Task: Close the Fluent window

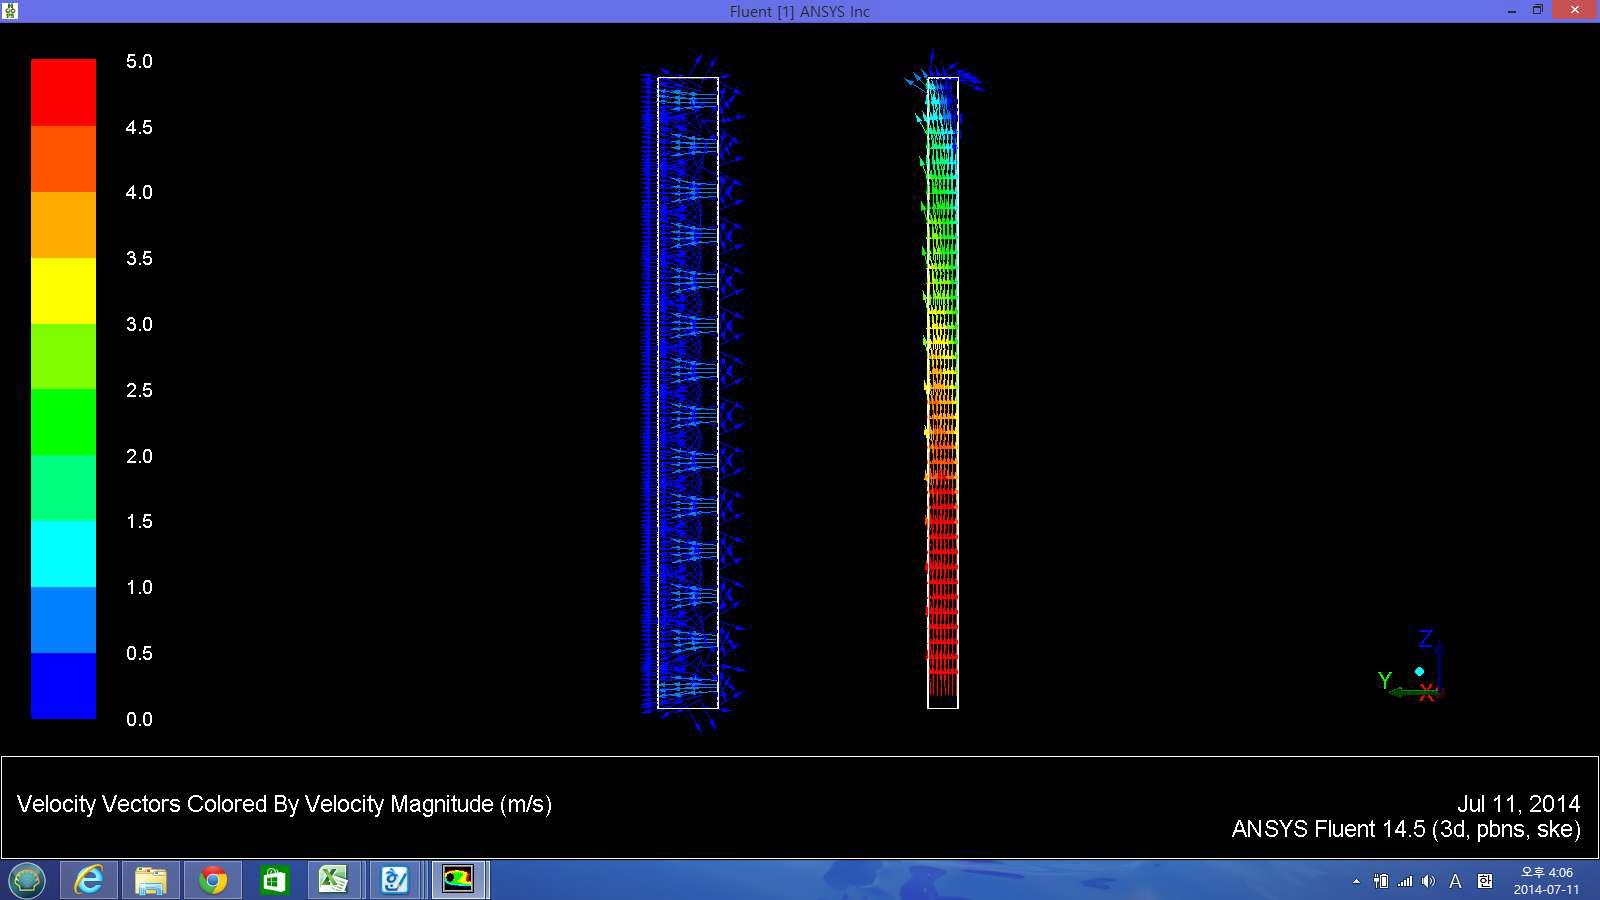Action: [1575, 10]
